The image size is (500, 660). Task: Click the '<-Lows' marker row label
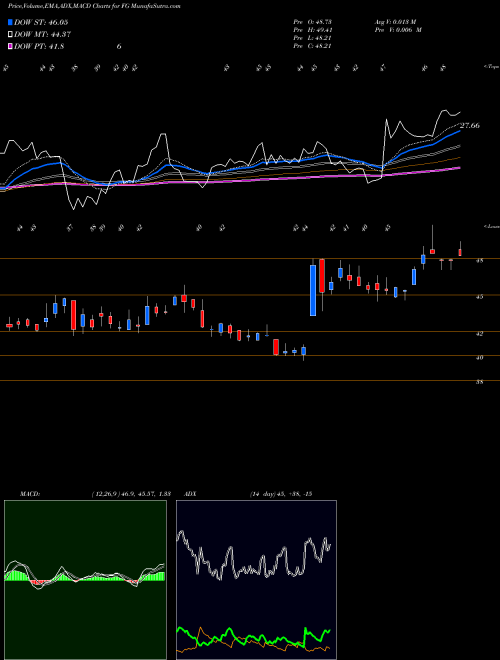(x=492, y=227)
